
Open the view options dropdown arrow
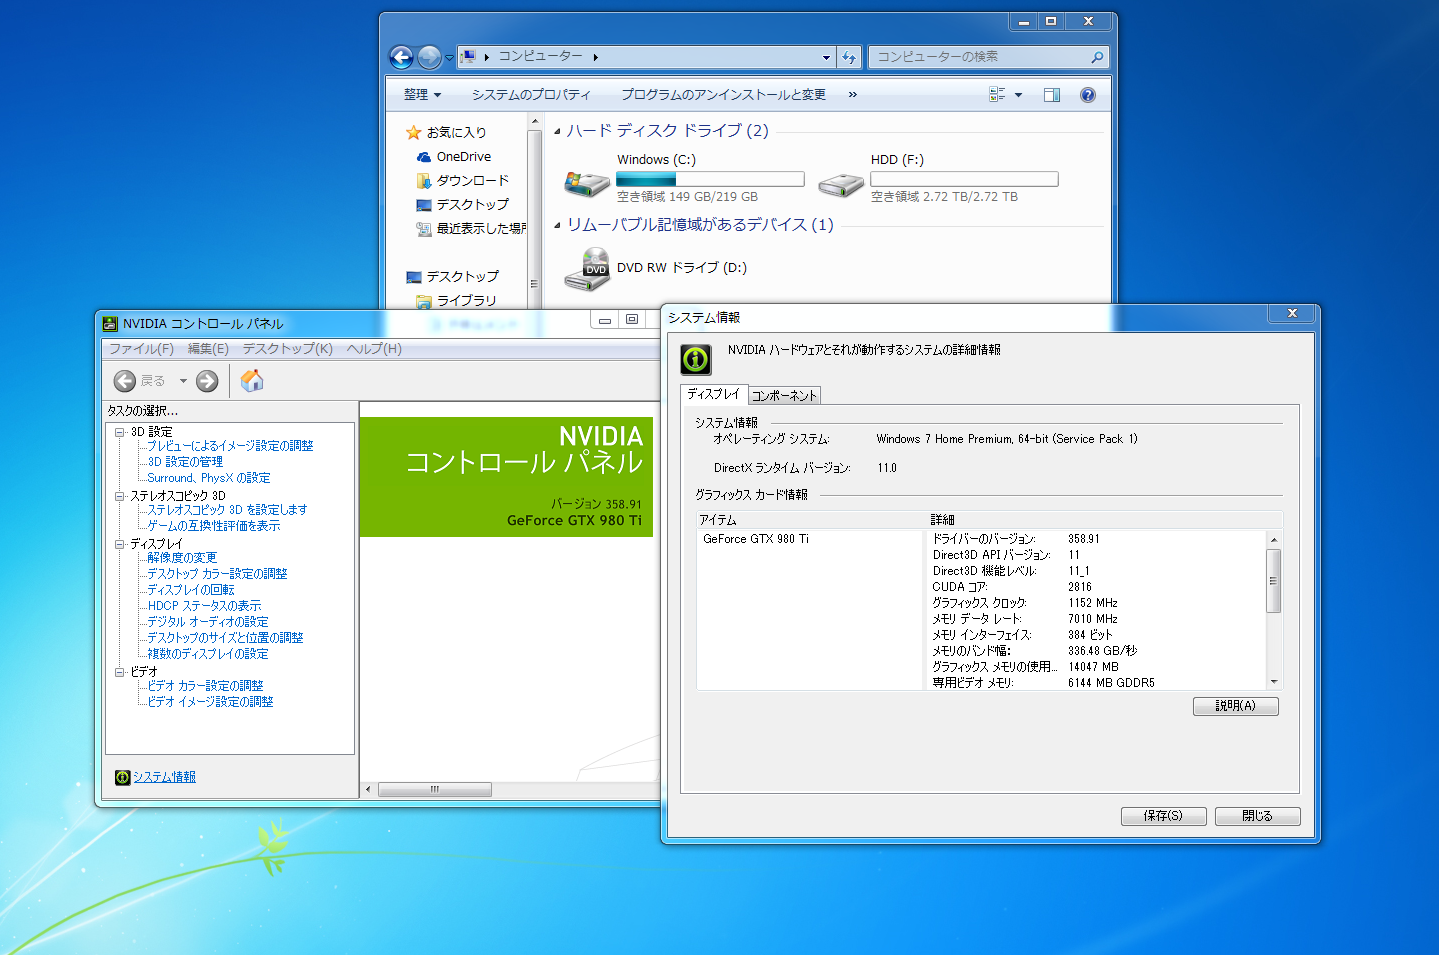pos(1019,95)
